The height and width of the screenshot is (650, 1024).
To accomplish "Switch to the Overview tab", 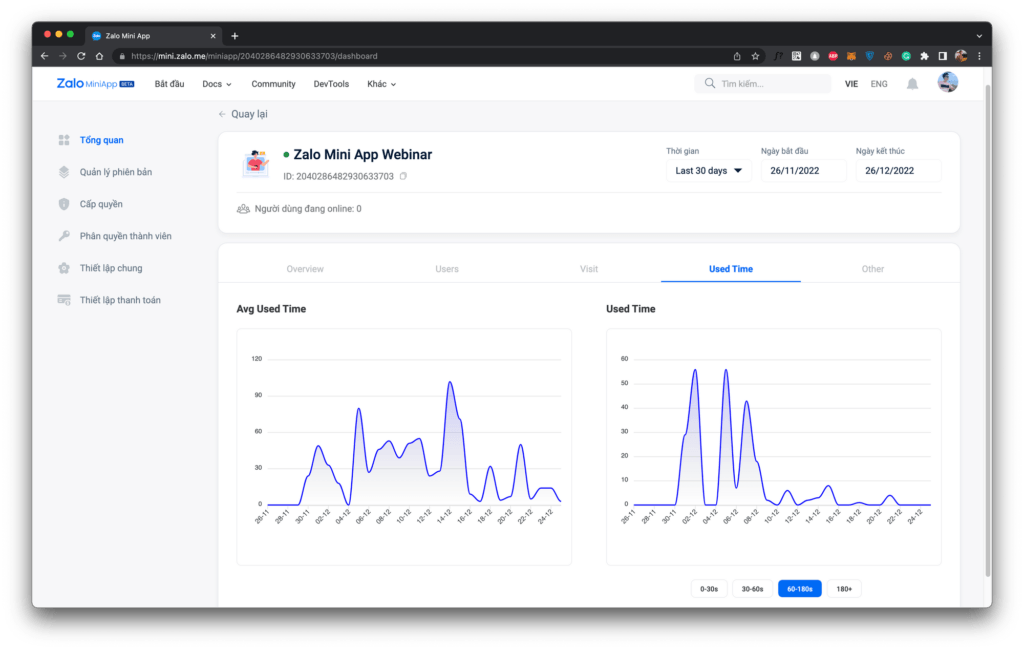I will (x=305, y=269).
